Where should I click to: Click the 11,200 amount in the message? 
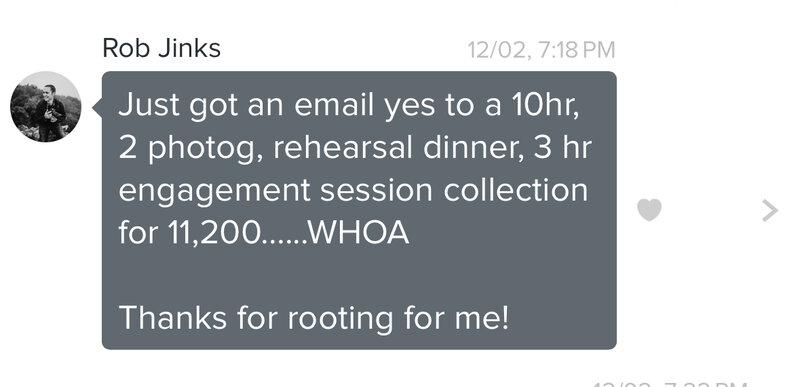pyautogui.click(x=213, y=234)
